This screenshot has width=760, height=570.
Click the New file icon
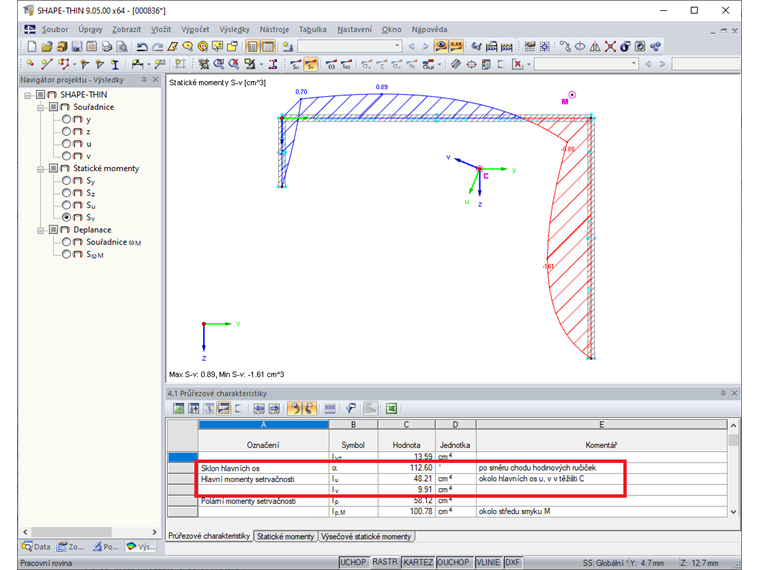tap(32, 47)
